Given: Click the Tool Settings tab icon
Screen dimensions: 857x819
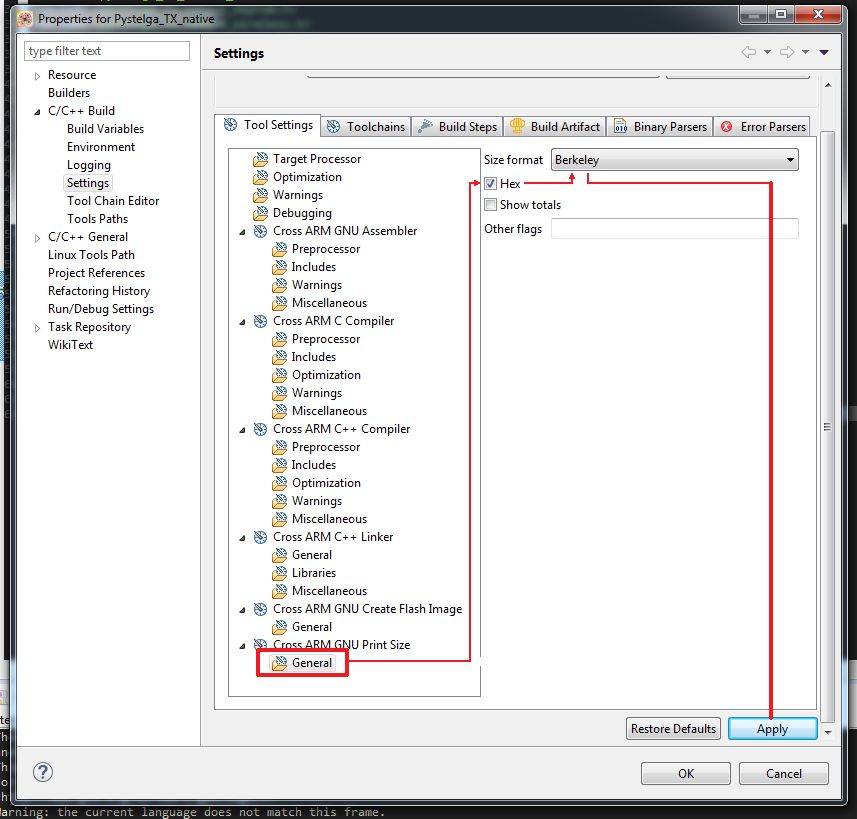Looking at the screenshot, I should click(x=231, y=125).
